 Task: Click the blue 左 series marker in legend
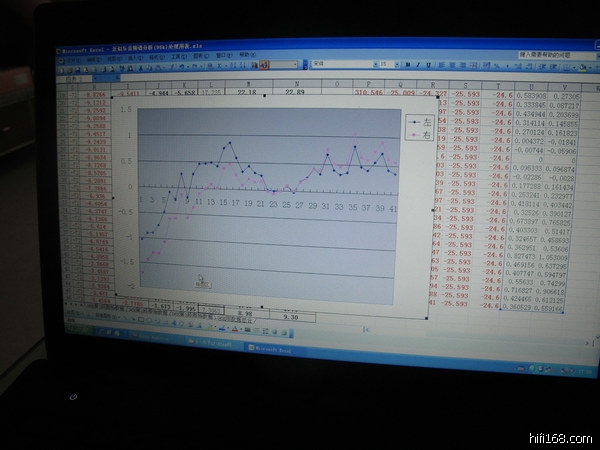[412, 121]
